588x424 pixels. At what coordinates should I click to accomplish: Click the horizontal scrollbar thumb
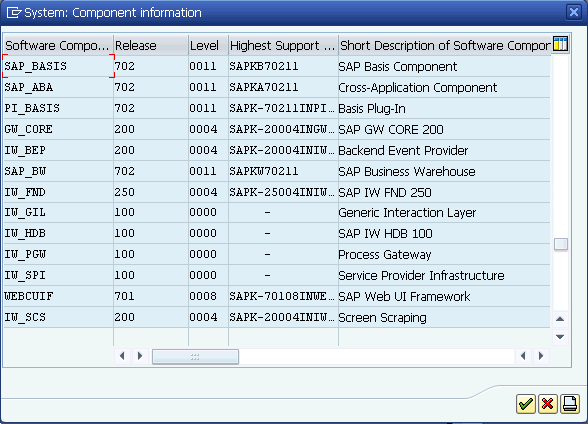(195, 357)
